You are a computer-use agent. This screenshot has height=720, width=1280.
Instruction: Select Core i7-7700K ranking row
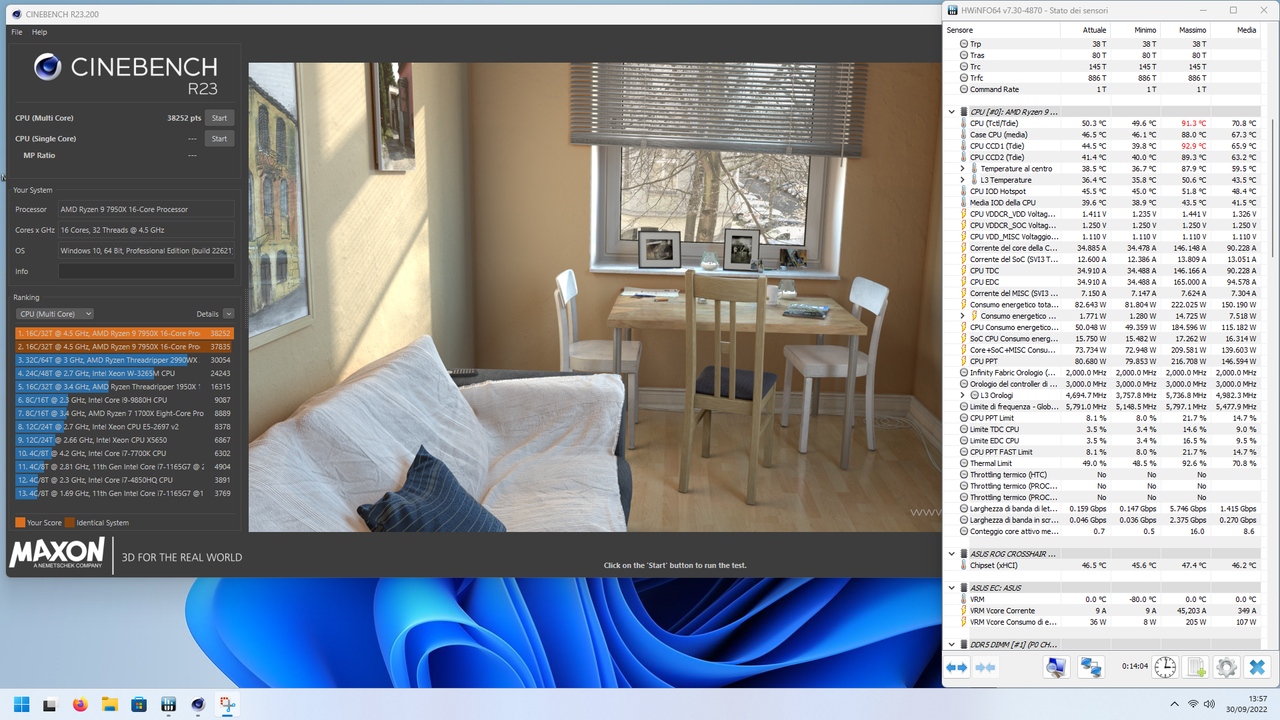124,453
